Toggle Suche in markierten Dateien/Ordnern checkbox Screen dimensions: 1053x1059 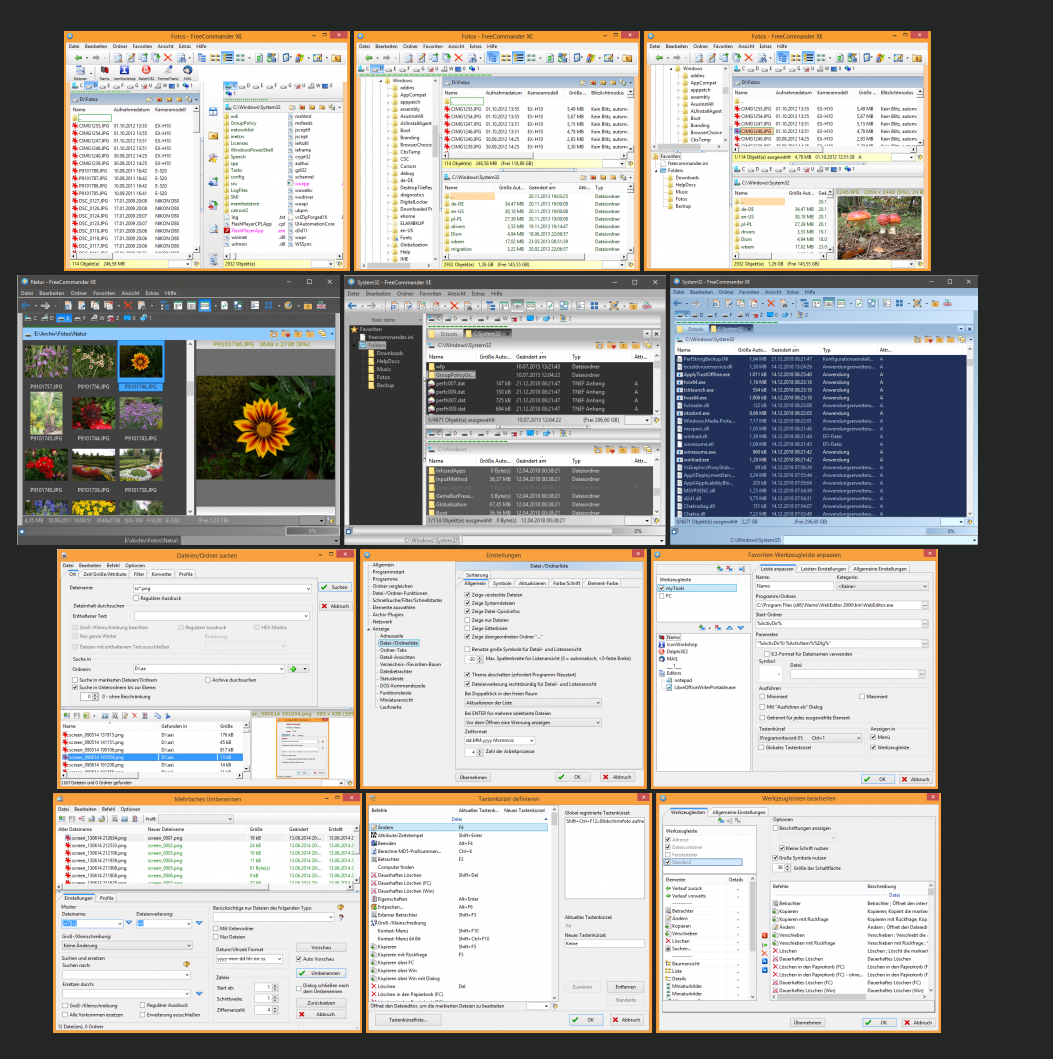tap(75, 680)
